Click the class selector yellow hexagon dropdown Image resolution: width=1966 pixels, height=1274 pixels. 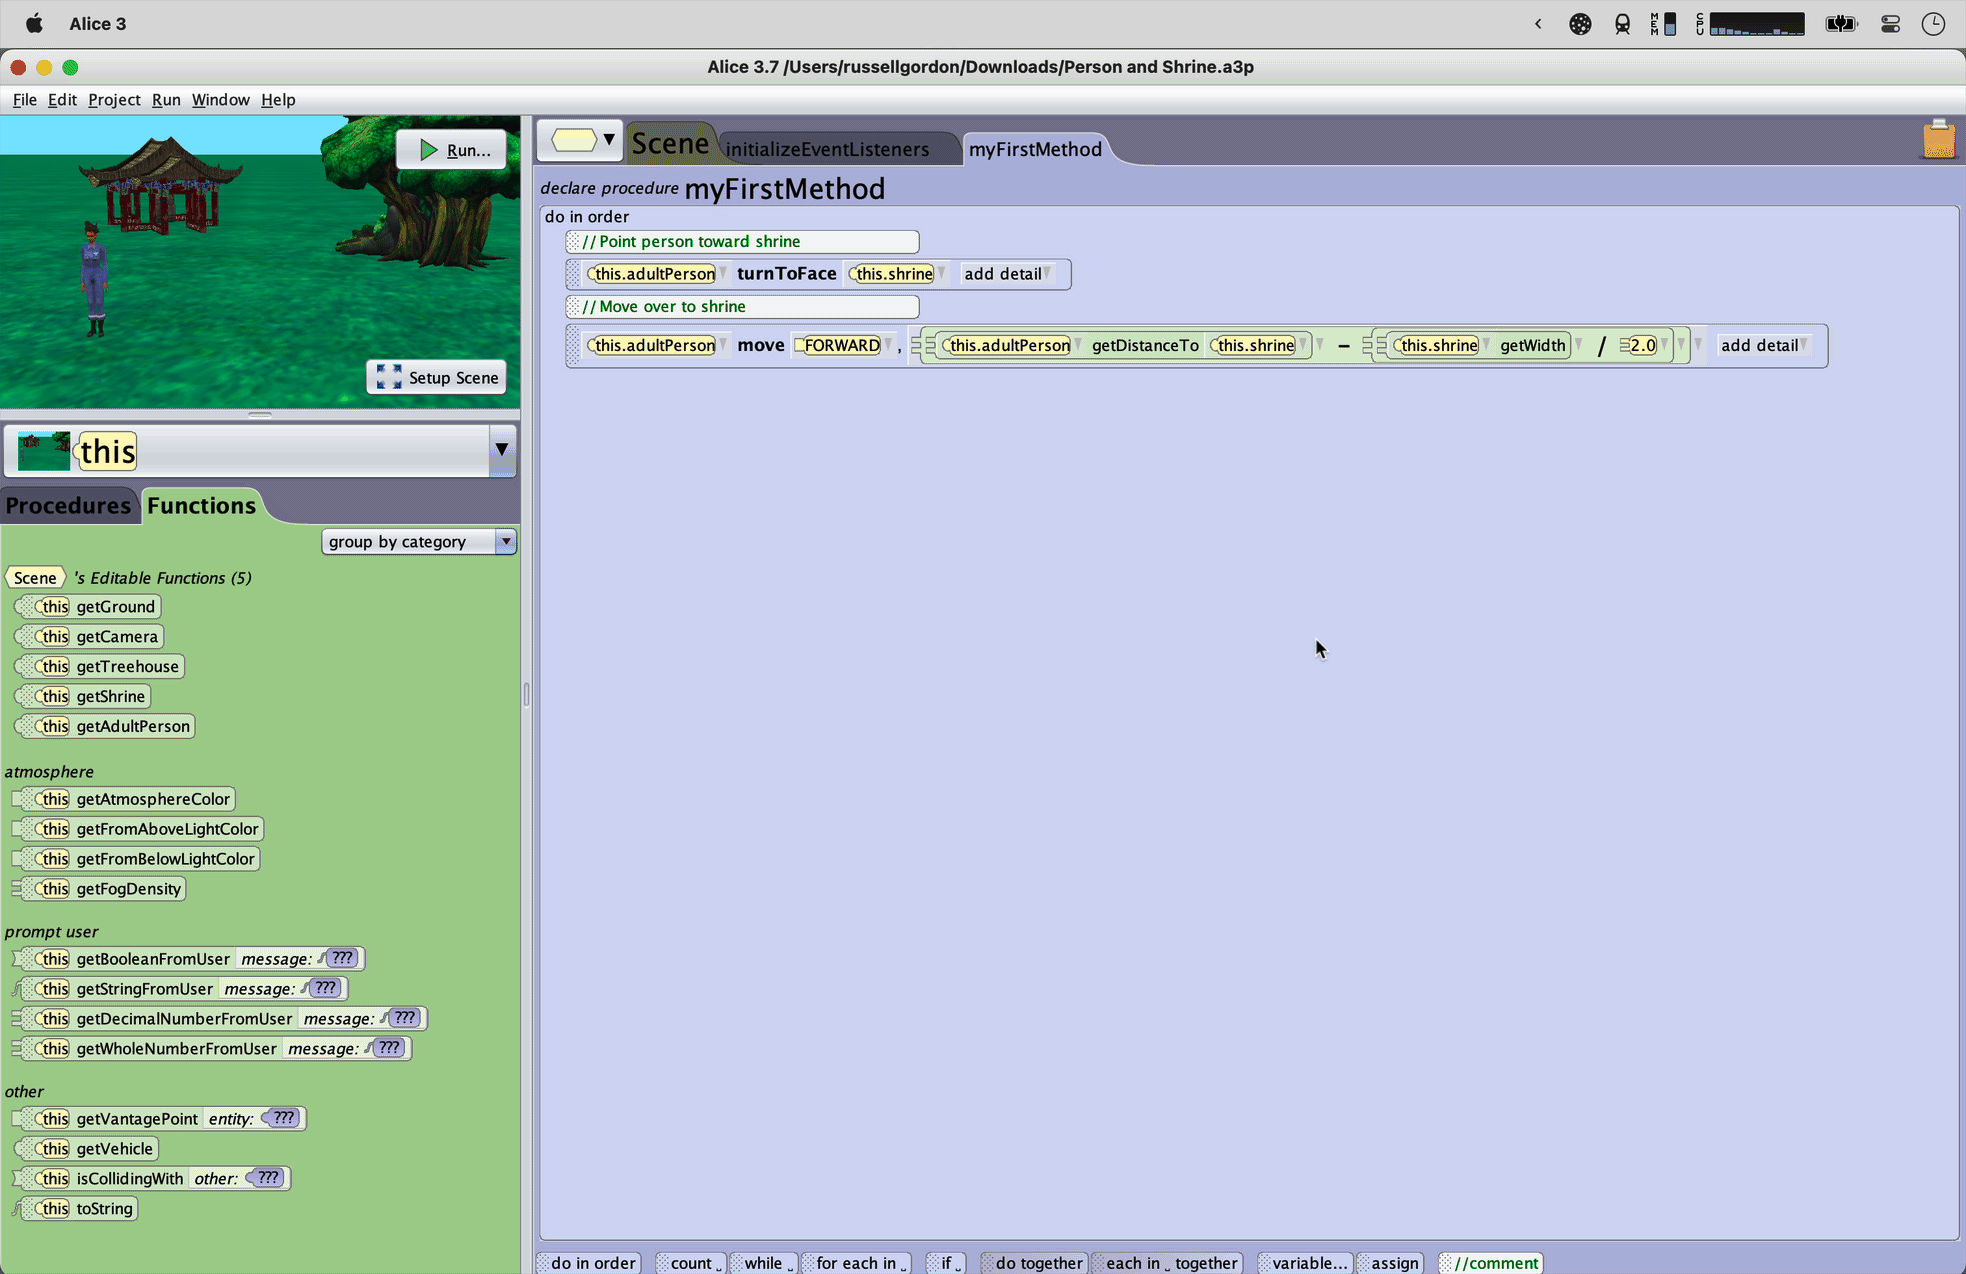(x=581, y=140)
